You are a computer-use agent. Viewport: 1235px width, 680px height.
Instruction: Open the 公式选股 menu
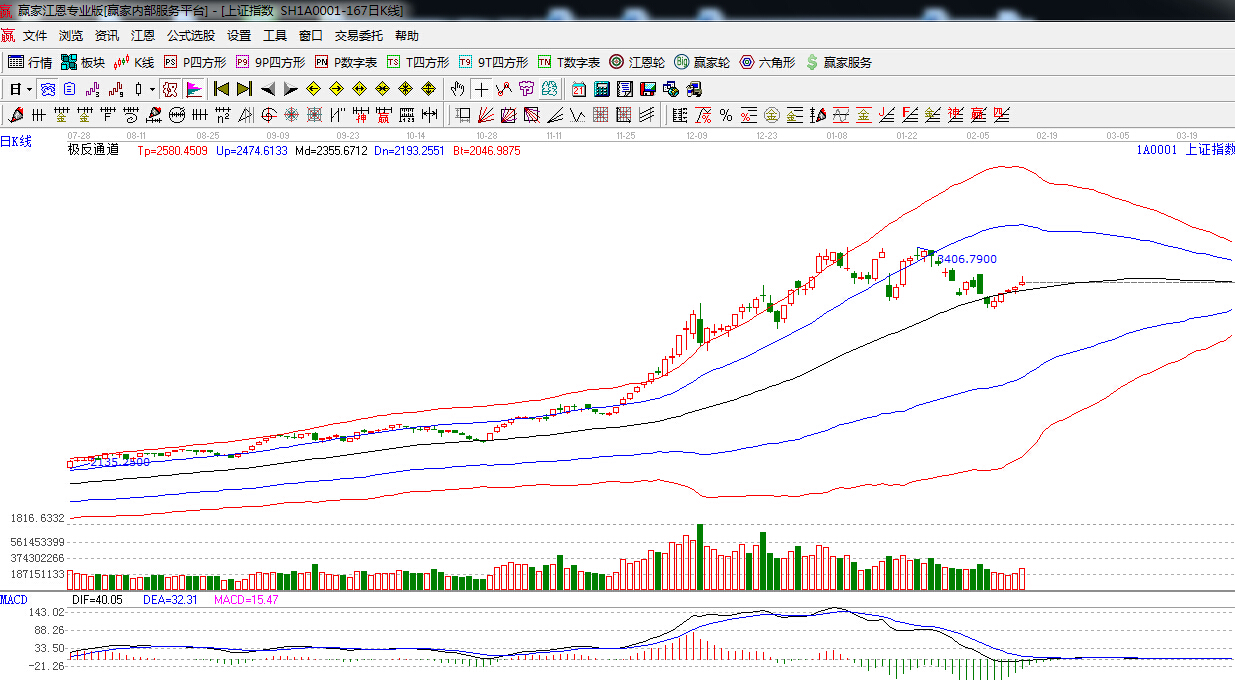pyautogui.click(x=190, y=36)
